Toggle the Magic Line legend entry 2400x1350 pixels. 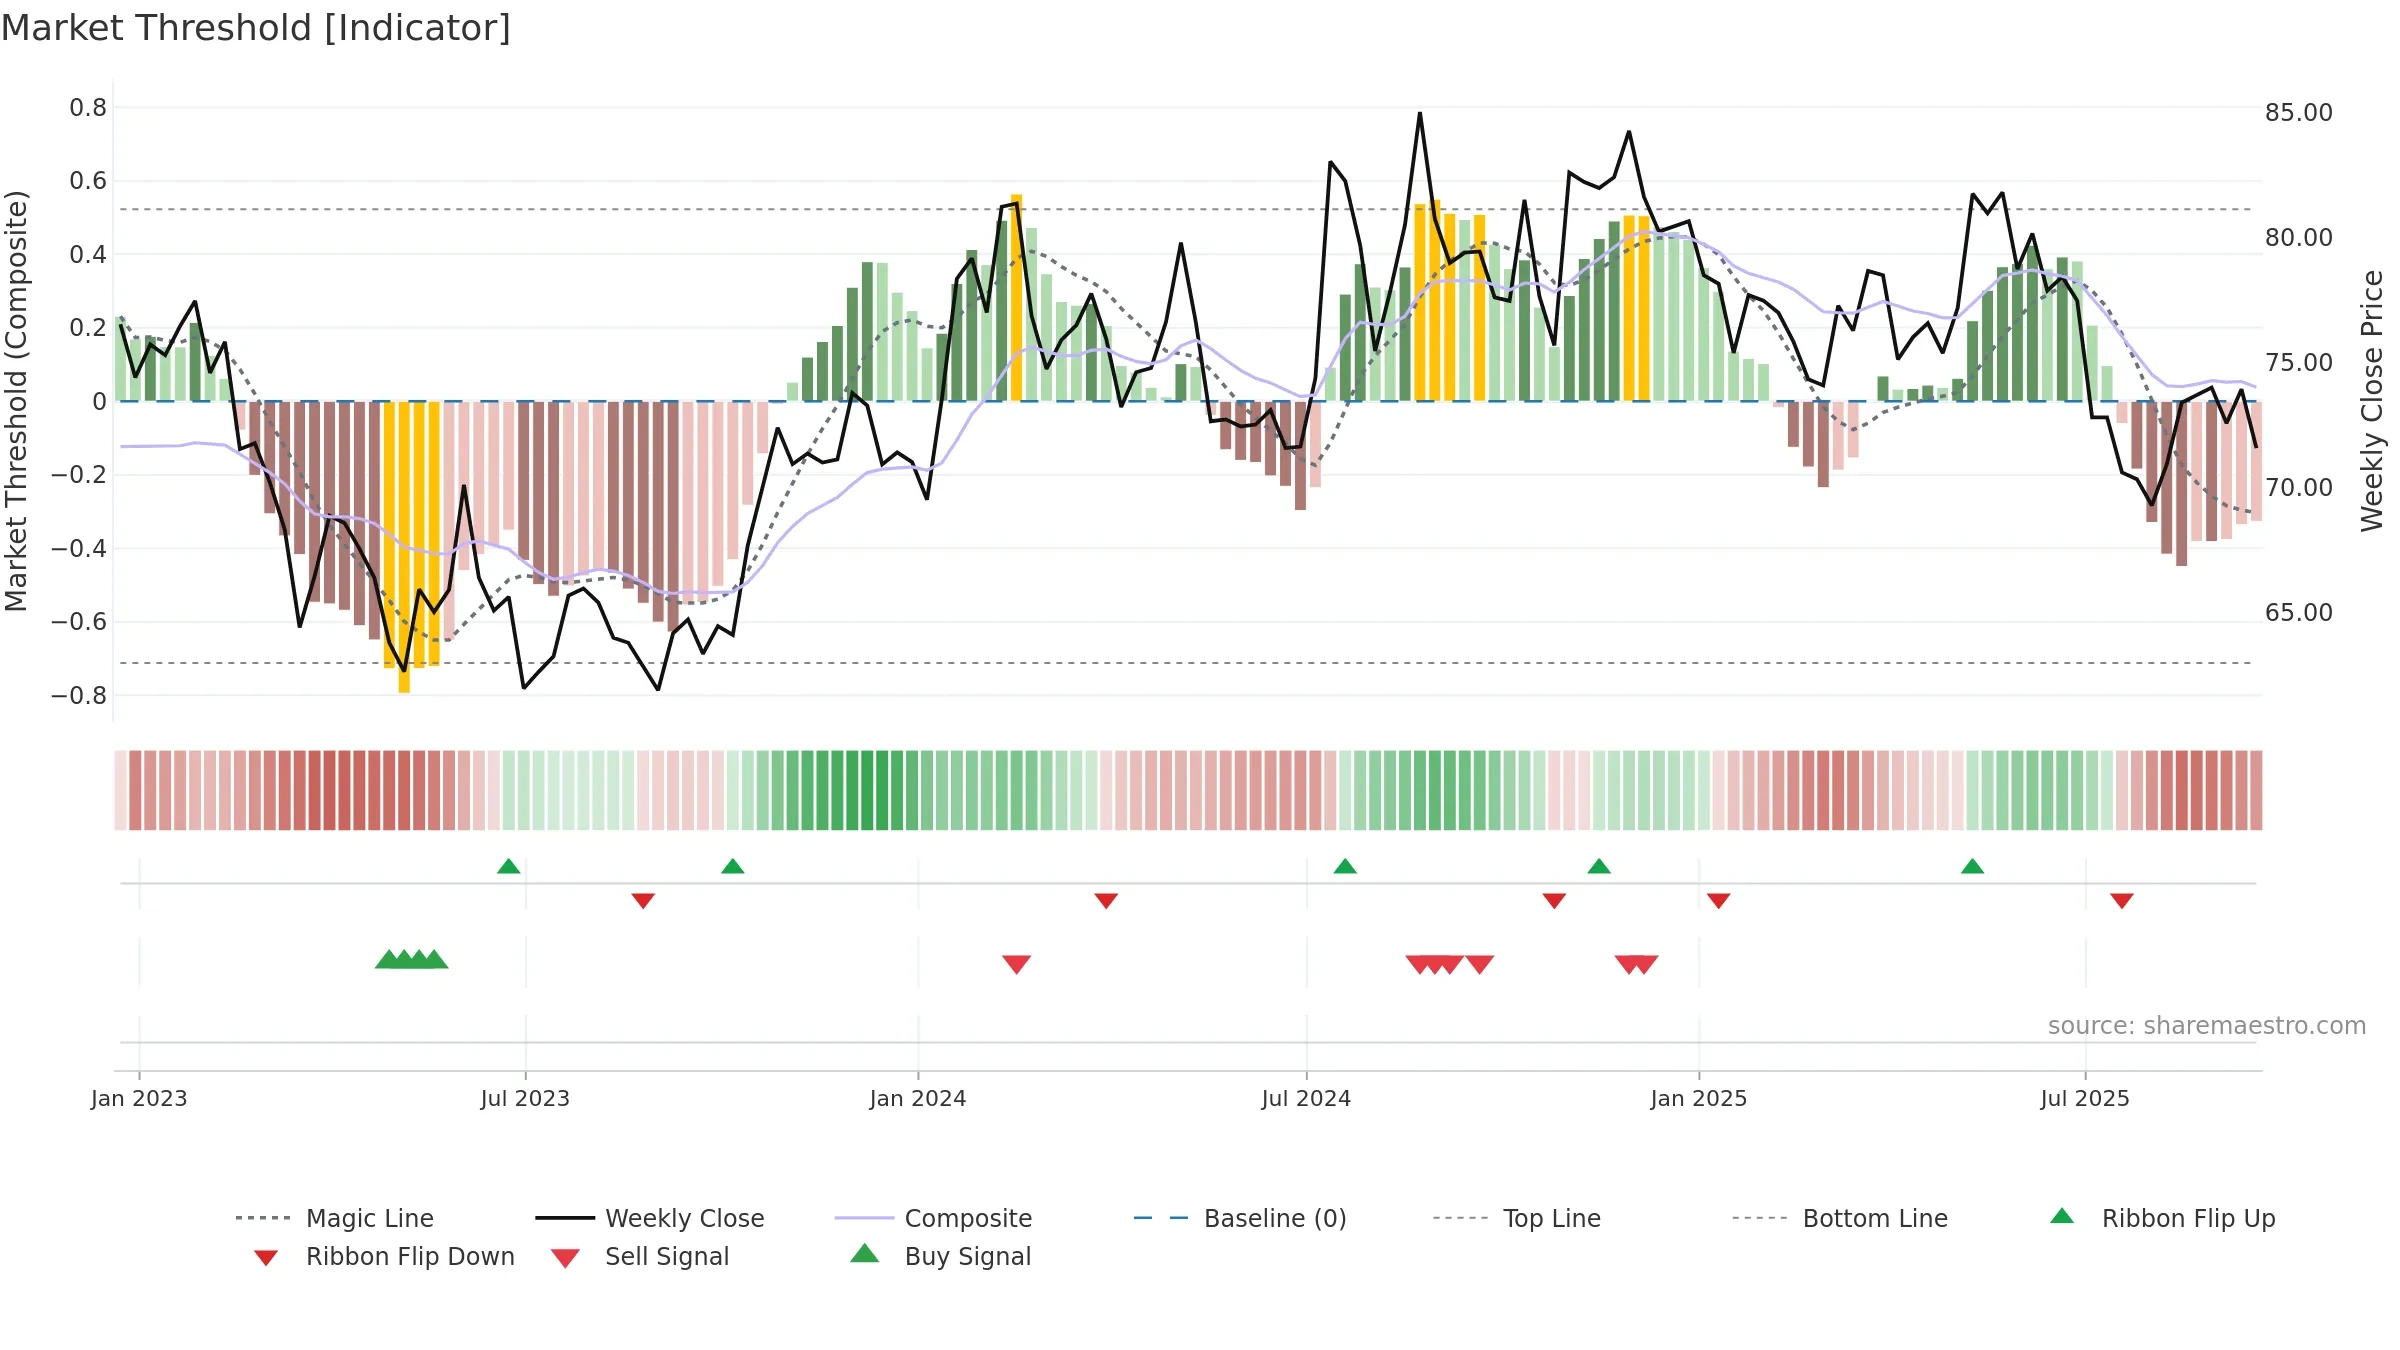[x=335, y=1218]
